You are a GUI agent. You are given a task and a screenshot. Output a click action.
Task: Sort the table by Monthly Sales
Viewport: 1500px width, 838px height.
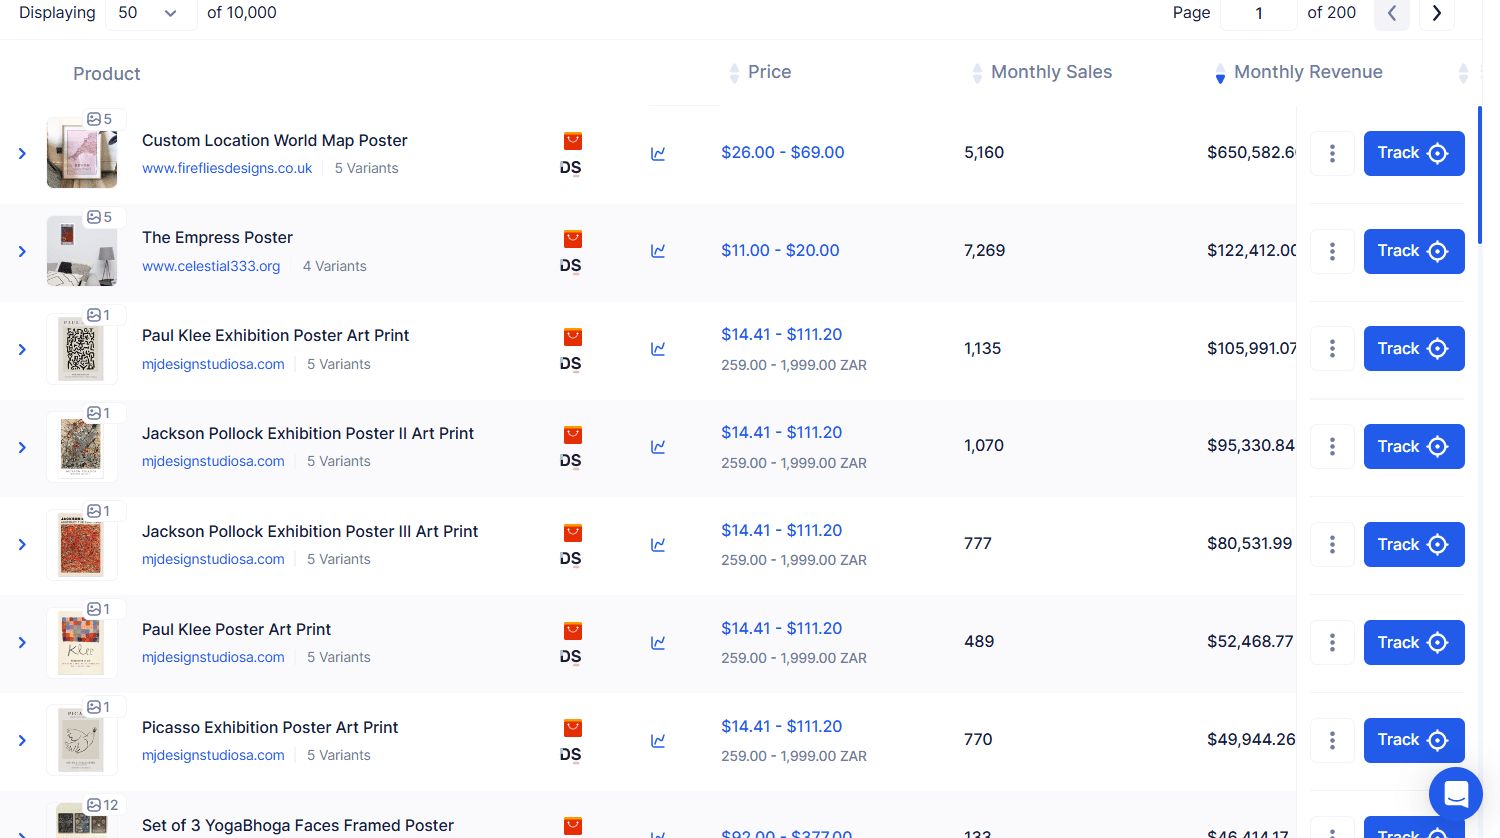pos(977,72)
